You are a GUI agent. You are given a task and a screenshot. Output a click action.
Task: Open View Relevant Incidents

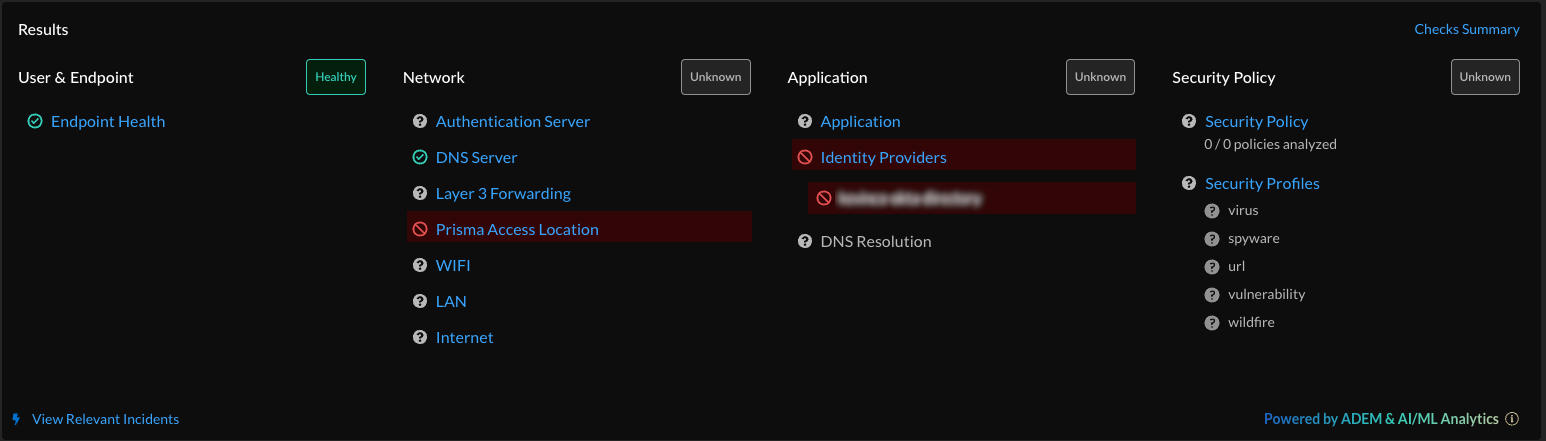[x=105, y=420]
